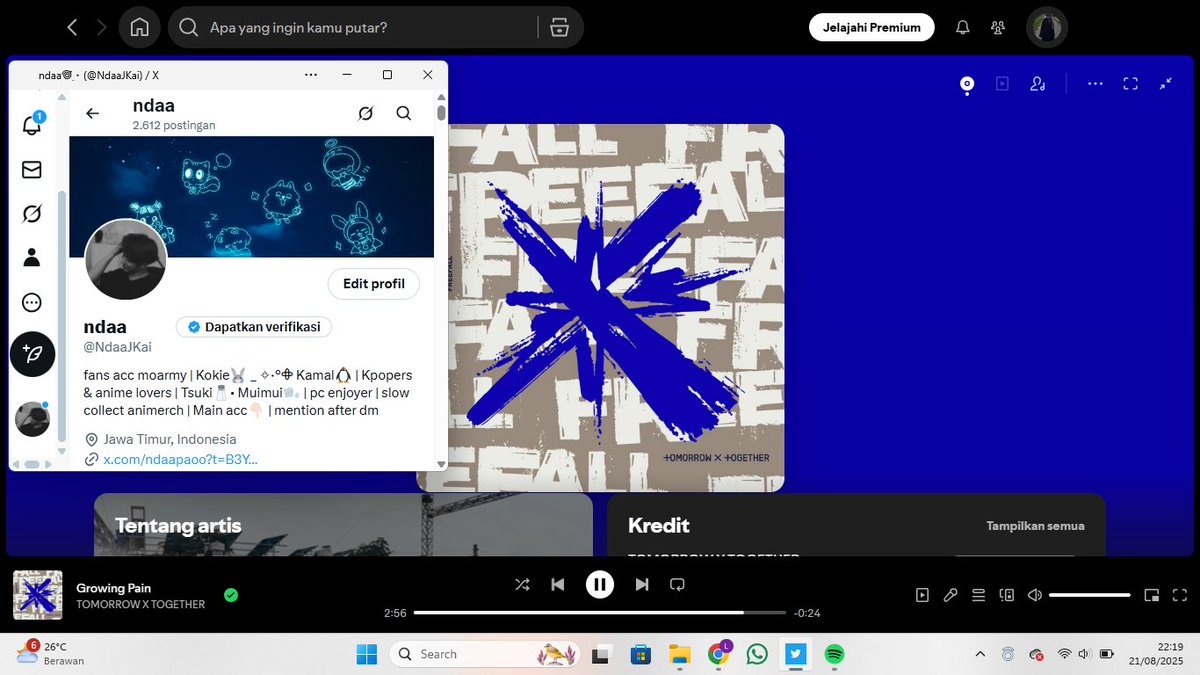Image resolution: width=1200 pixels, height=675 pixels.
Task: Open Grok in X sidebar
Action: 32,214
